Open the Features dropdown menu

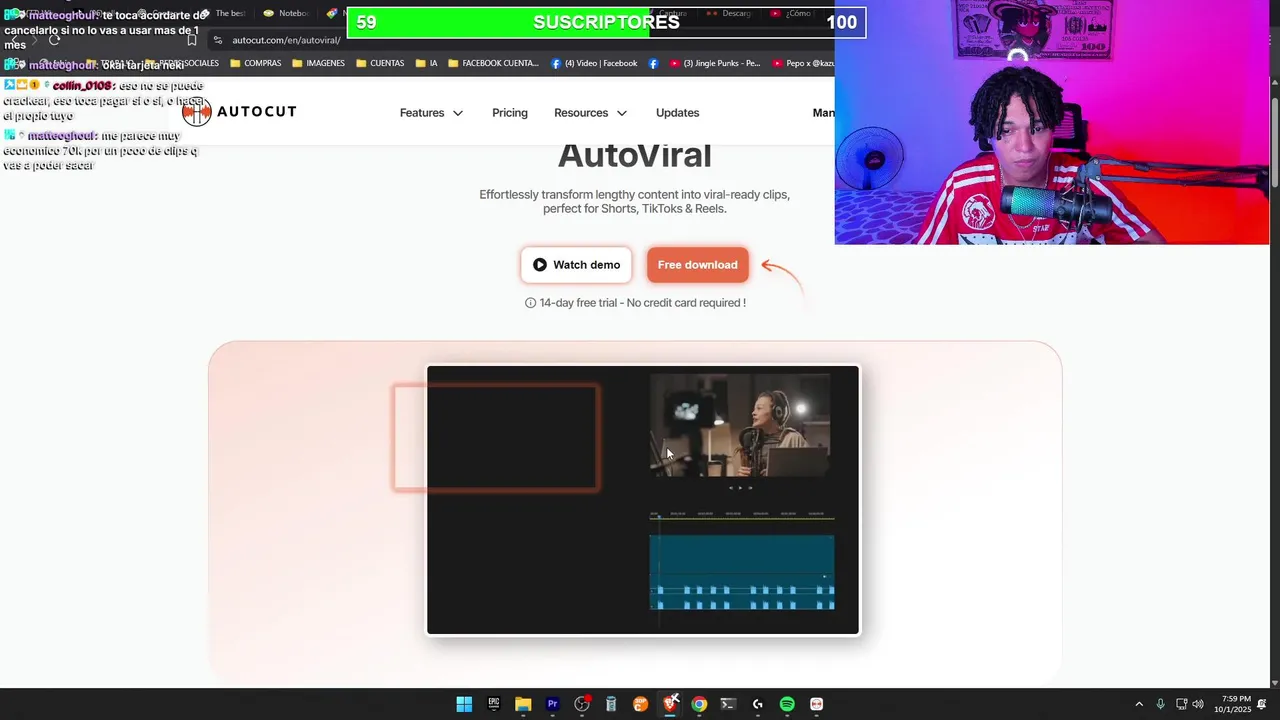431,113
